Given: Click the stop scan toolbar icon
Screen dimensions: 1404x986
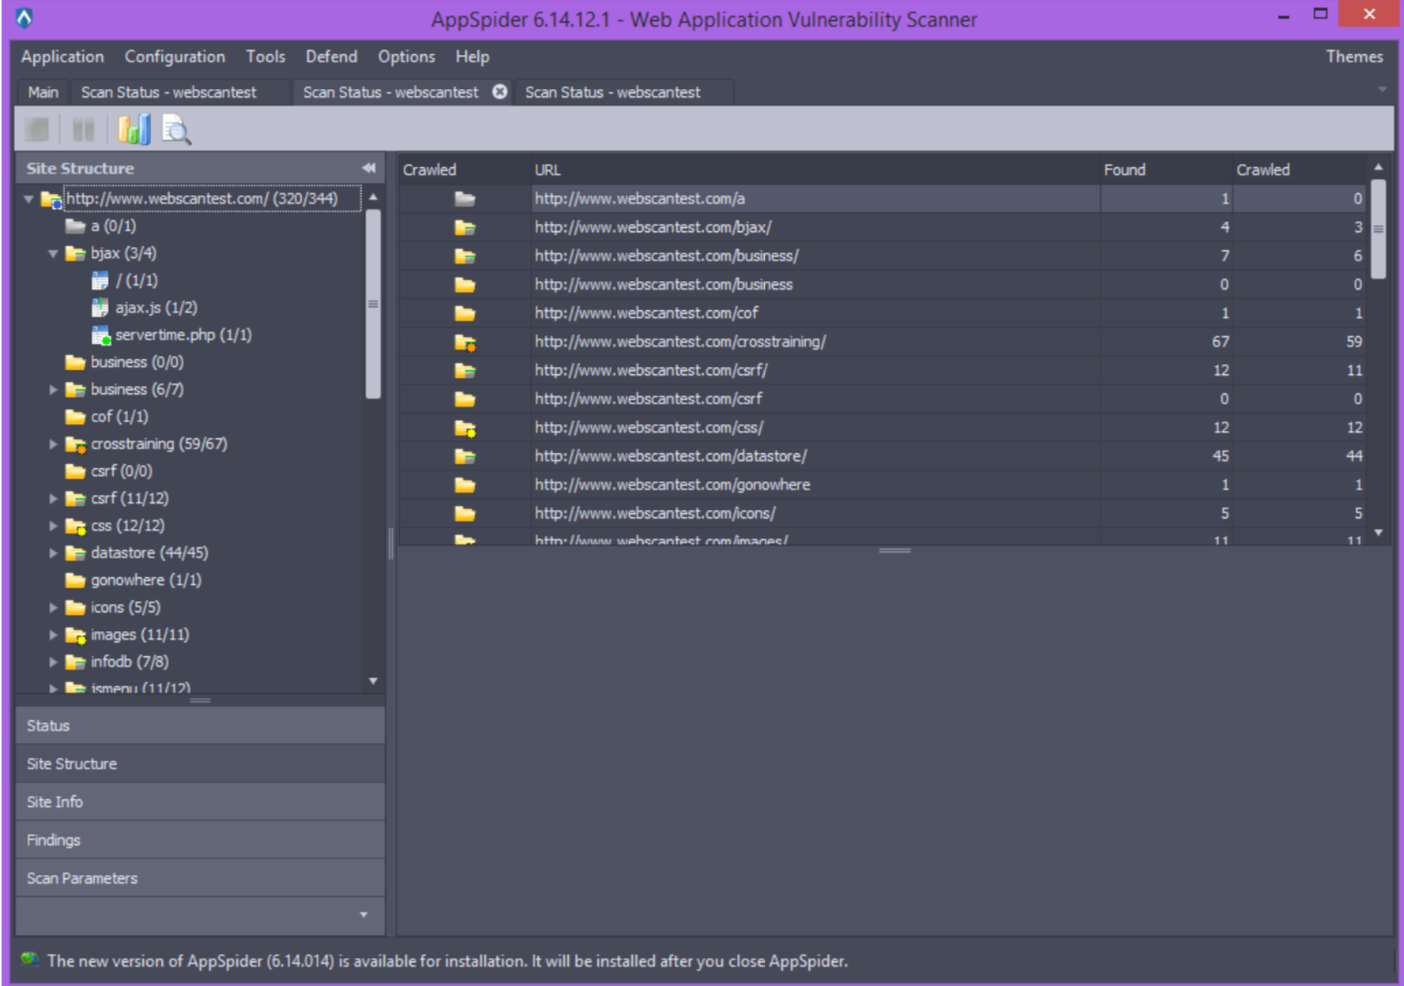Looking at the screenshot, I should (x=37, y=129).
